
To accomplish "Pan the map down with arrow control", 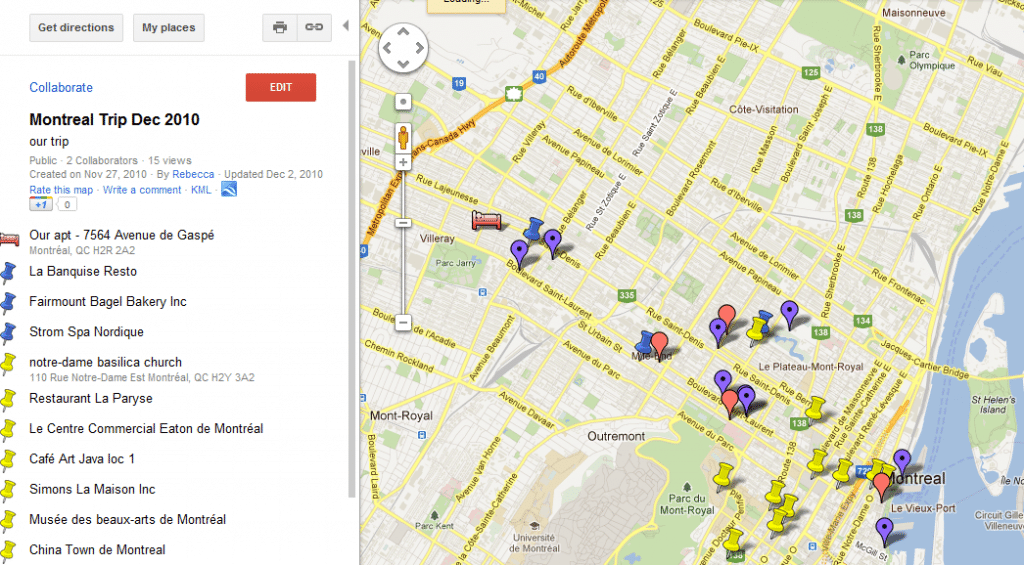I will pyautogui.click(x=404, y=64).
